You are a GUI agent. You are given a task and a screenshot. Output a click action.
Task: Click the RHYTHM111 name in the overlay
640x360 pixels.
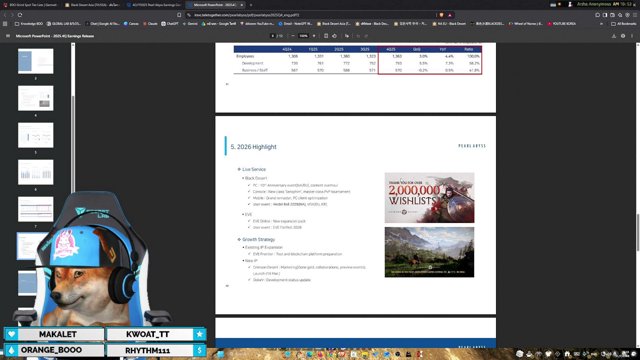coord(147,350)
